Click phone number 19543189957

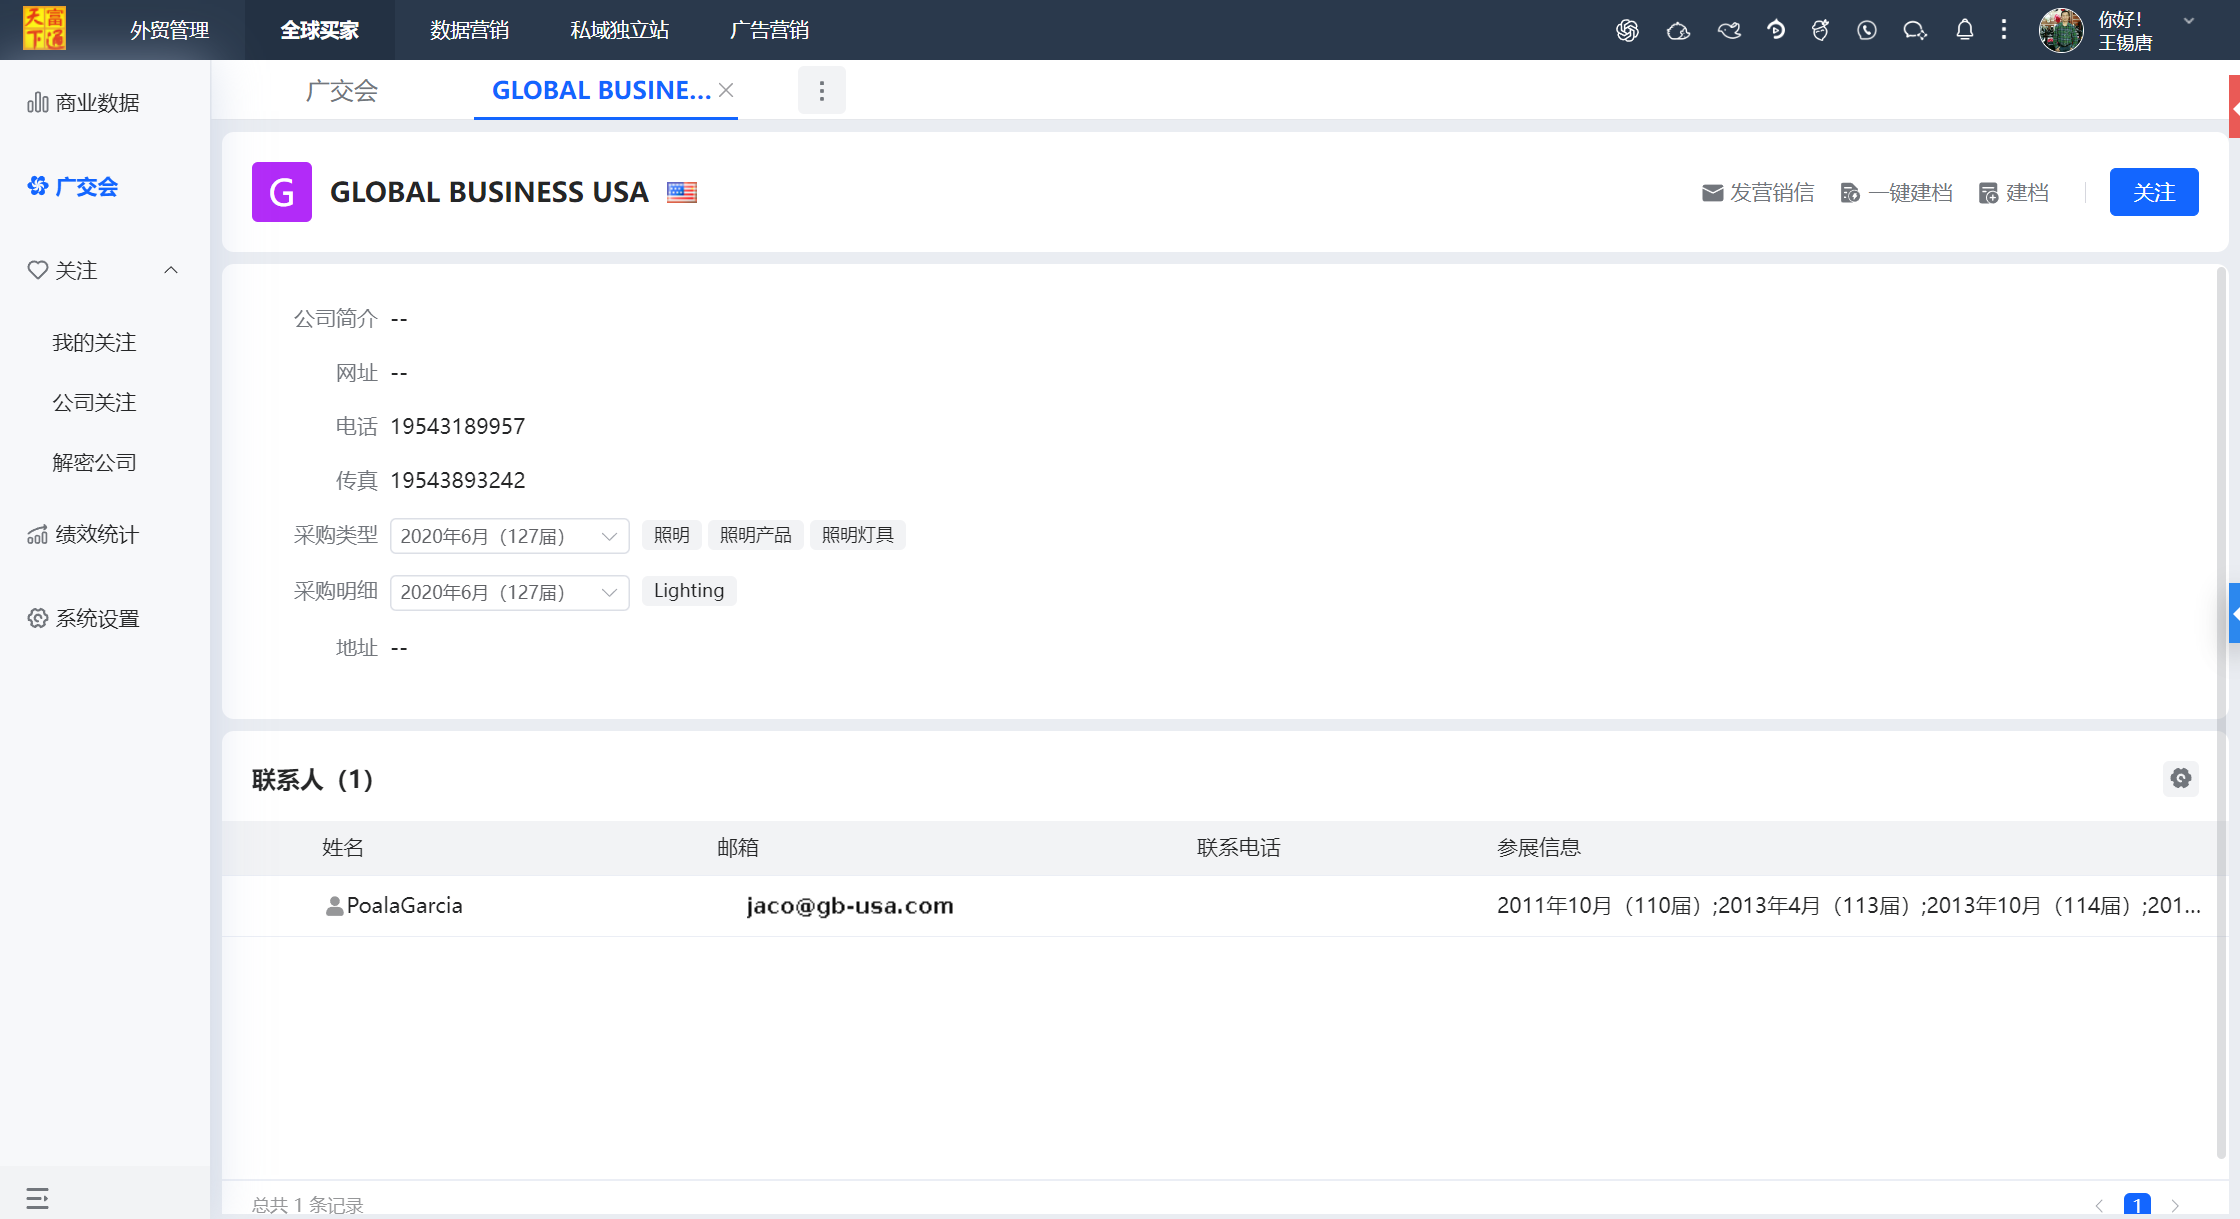pyautogui.click(x=458, y=427)
